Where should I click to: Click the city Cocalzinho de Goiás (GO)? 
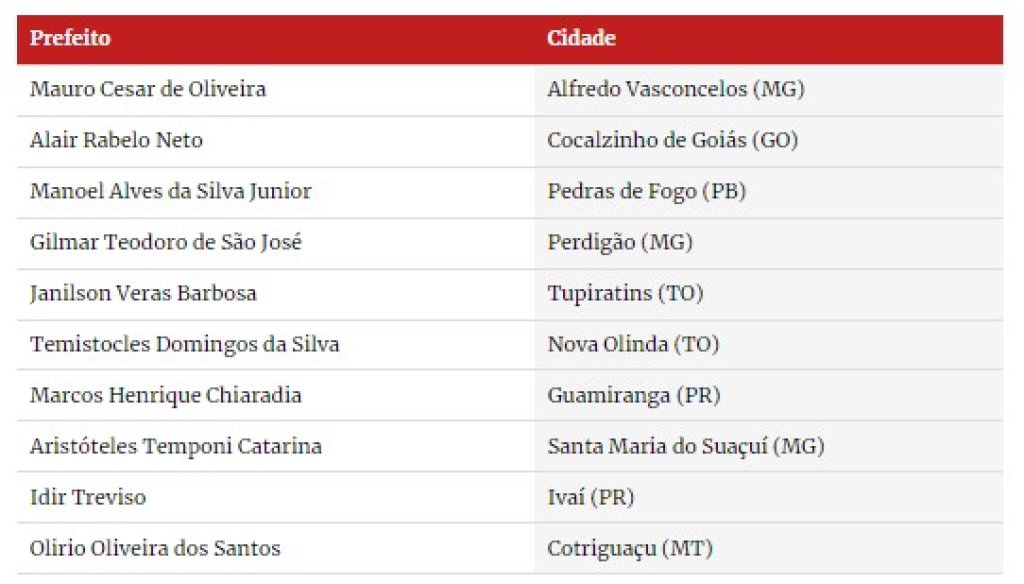pos(672,140)
